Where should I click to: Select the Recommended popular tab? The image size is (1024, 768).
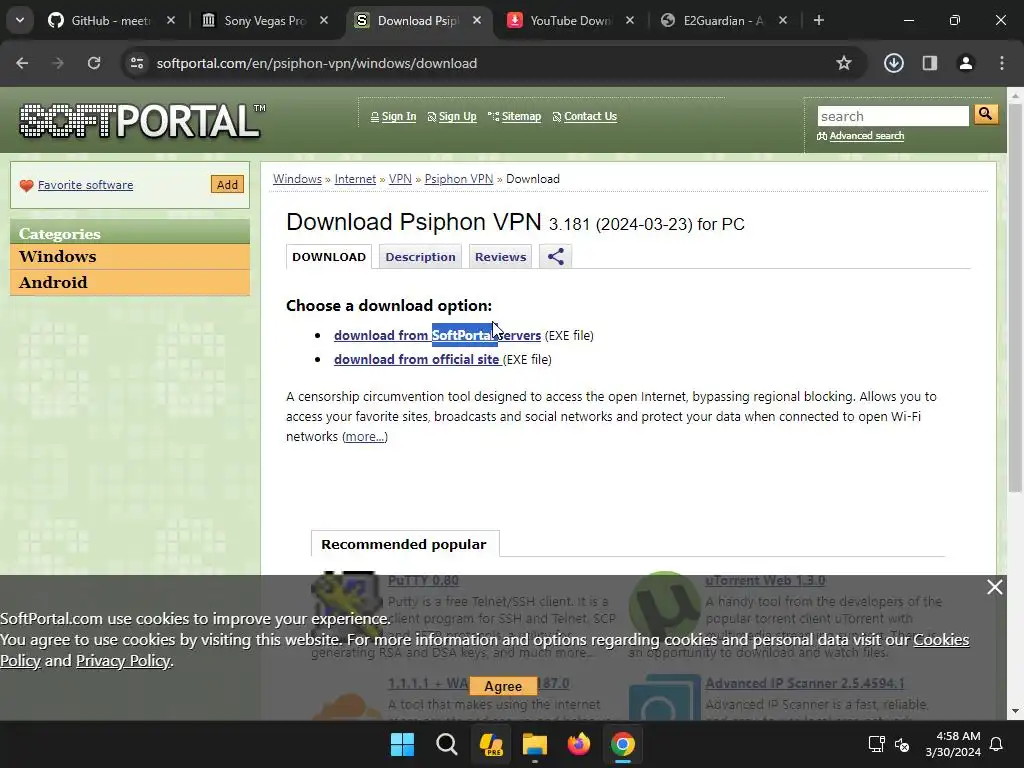[x=405, y=544]
